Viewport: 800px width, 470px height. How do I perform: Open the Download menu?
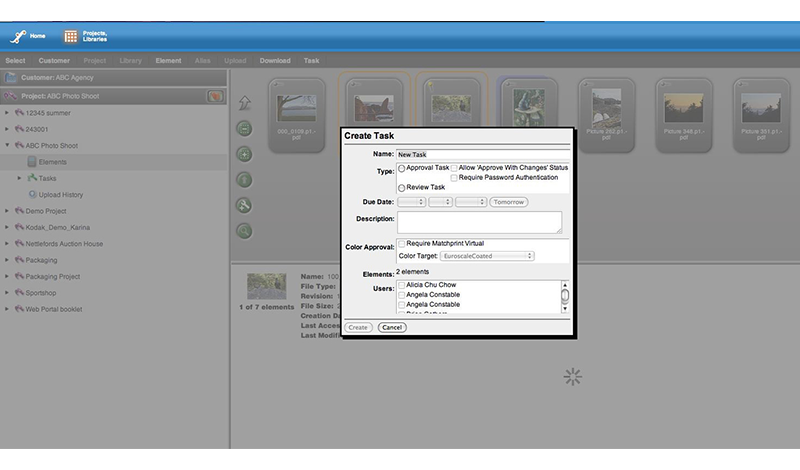(x=275, y=60)
